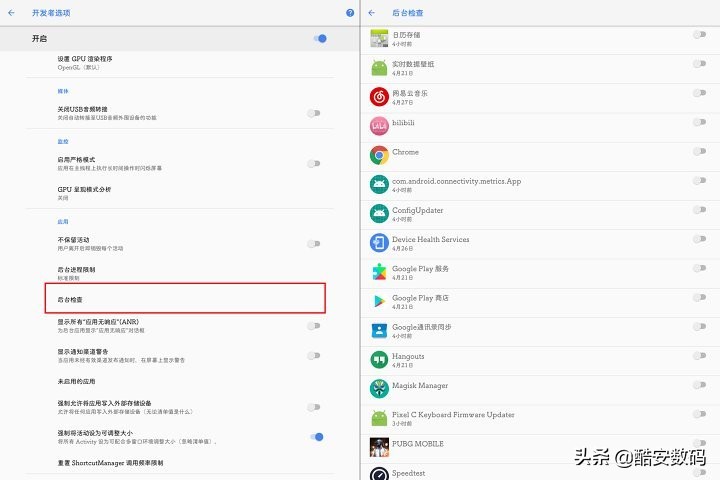
Task: Tap the PUBG MOBILE game icon
Action: coord(379,447)
